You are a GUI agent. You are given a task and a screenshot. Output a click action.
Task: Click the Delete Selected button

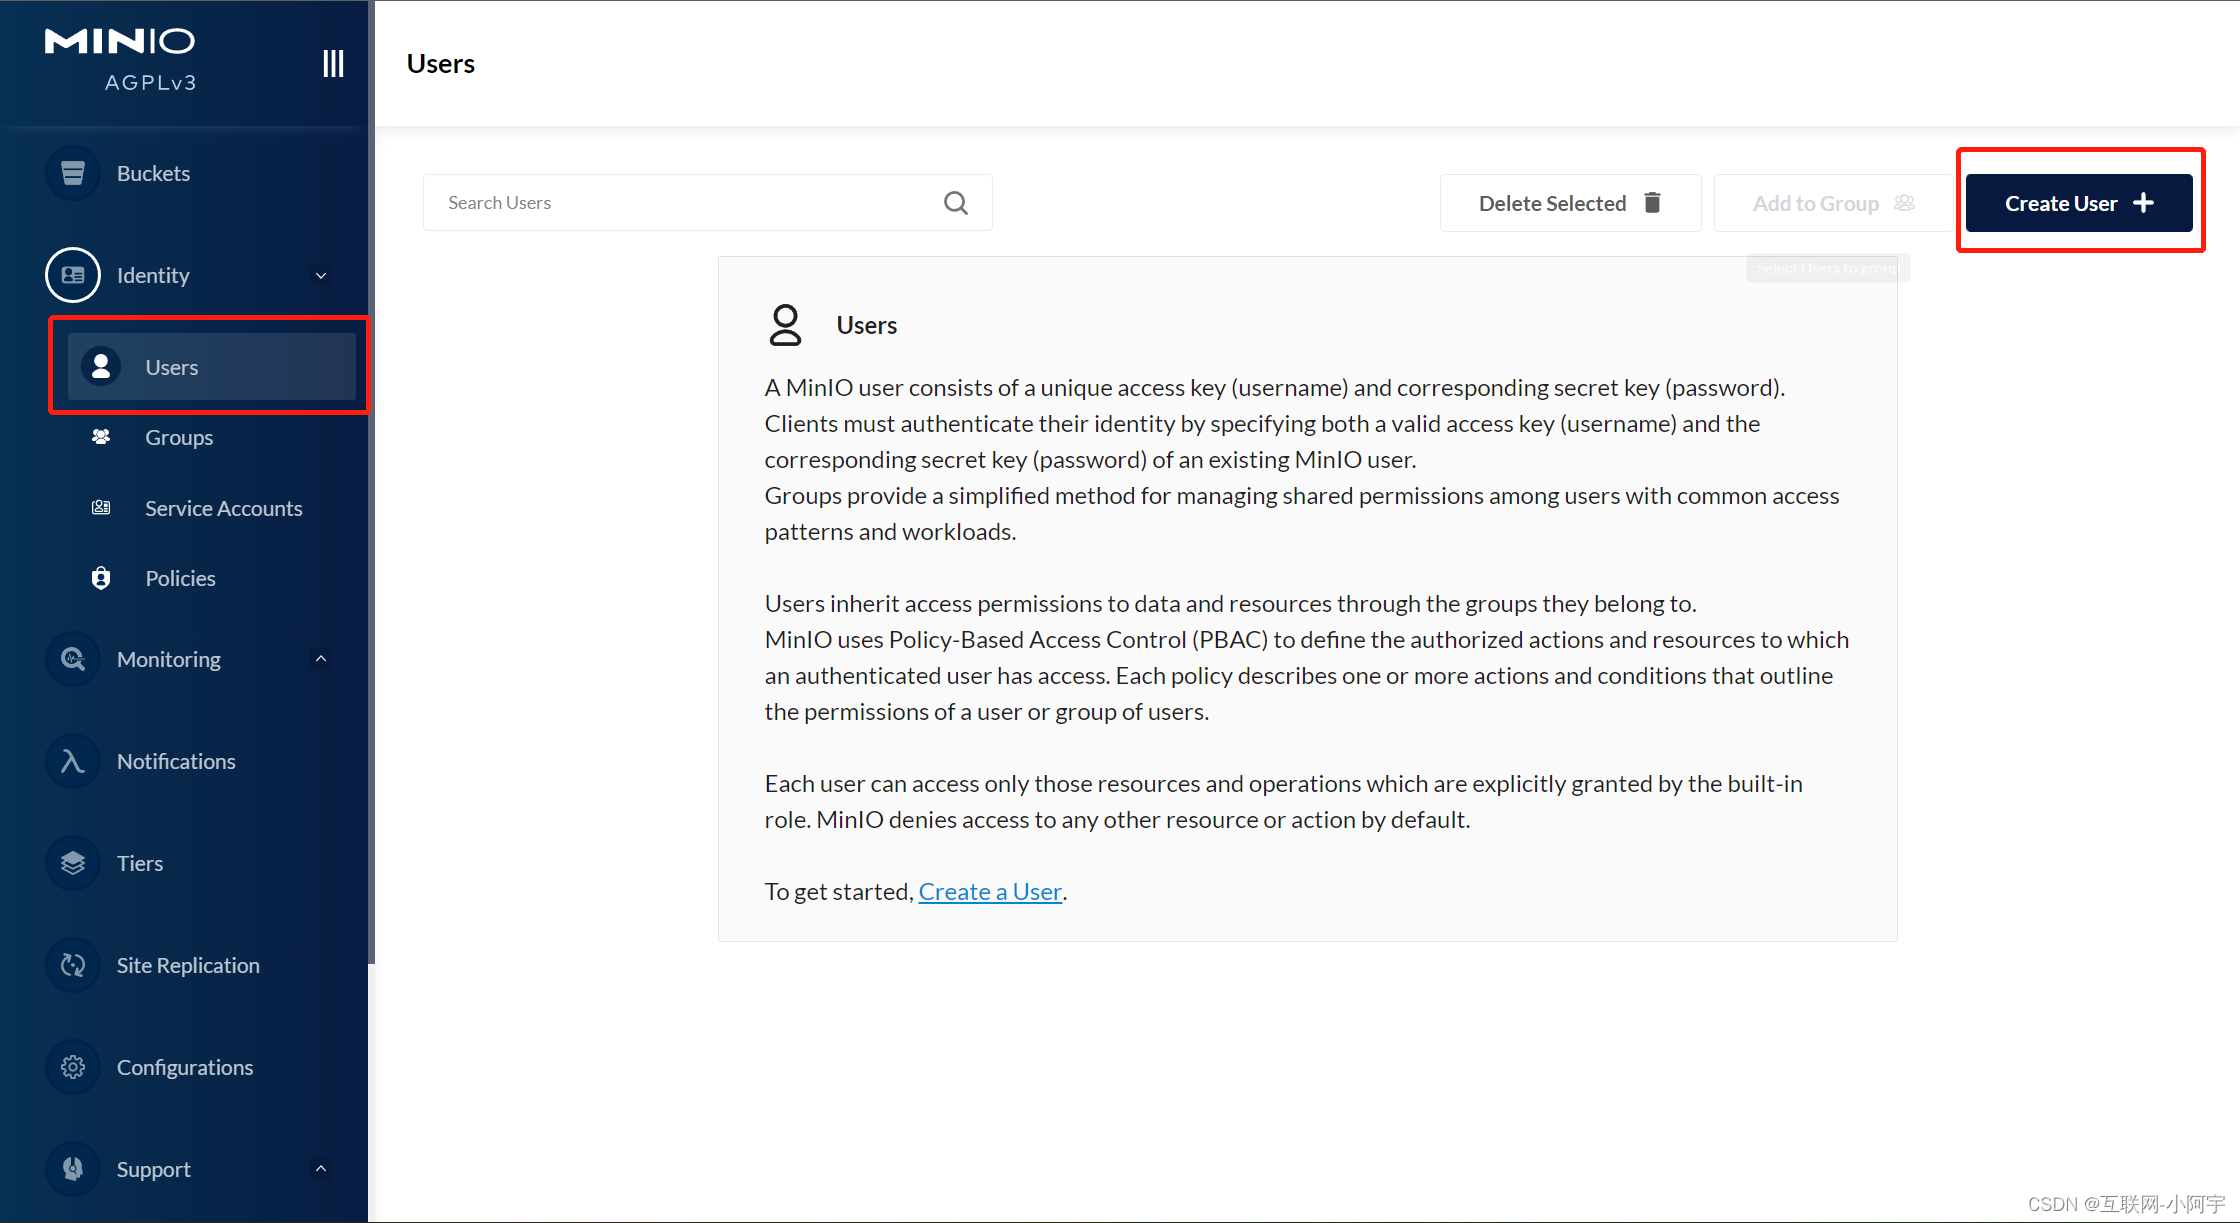(x=1569, y=203)
